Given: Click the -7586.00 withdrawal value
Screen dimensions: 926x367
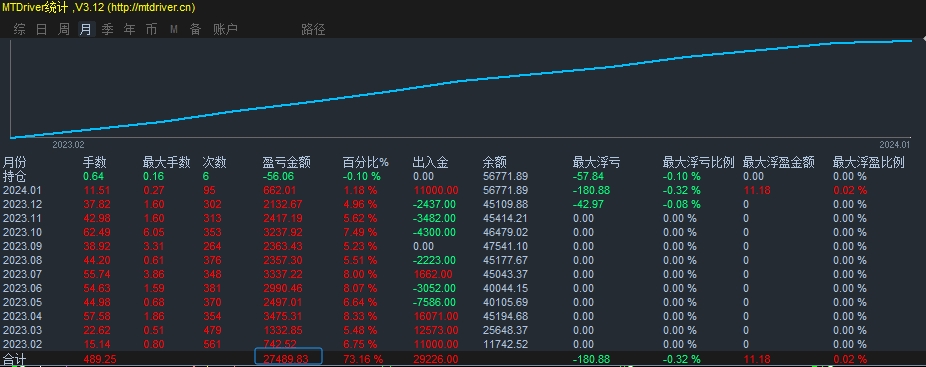Looking at the screenshot, I should (434, 302).
